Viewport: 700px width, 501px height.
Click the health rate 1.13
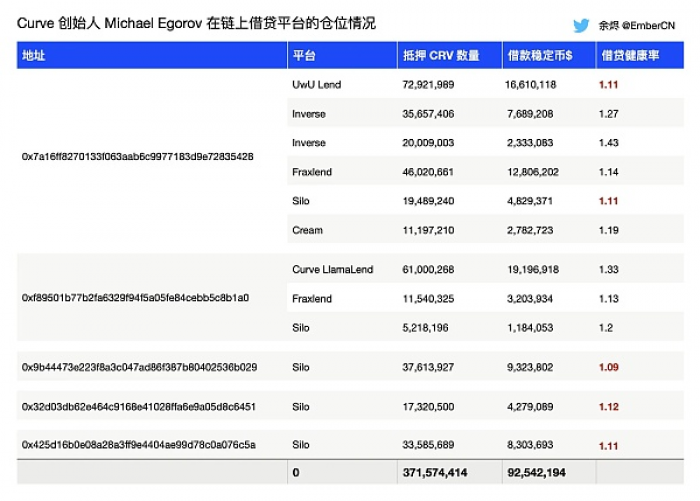click(x=608, y=299)
